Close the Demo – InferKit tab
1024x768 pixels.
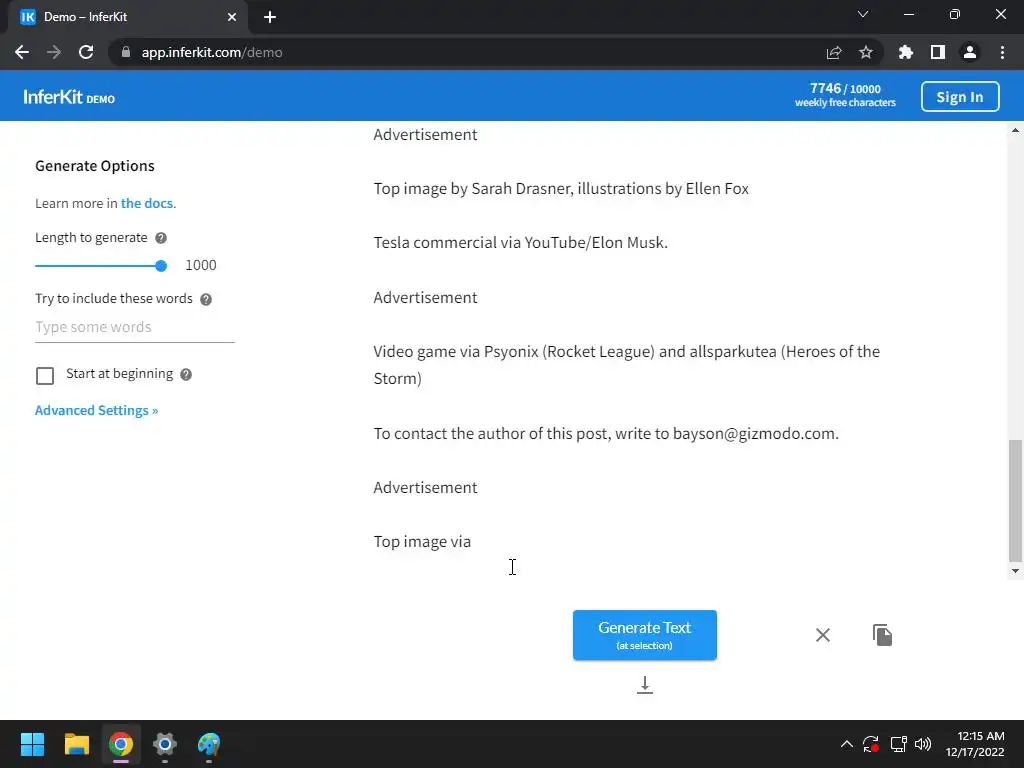pos(232,17)
